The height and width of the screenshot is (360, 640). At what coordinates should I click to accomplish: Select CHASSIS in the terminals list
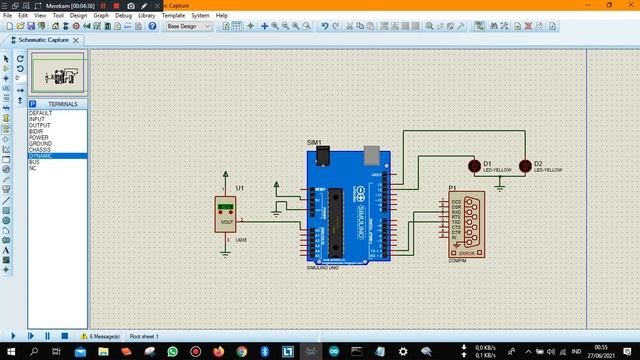(x=40, y=150)
